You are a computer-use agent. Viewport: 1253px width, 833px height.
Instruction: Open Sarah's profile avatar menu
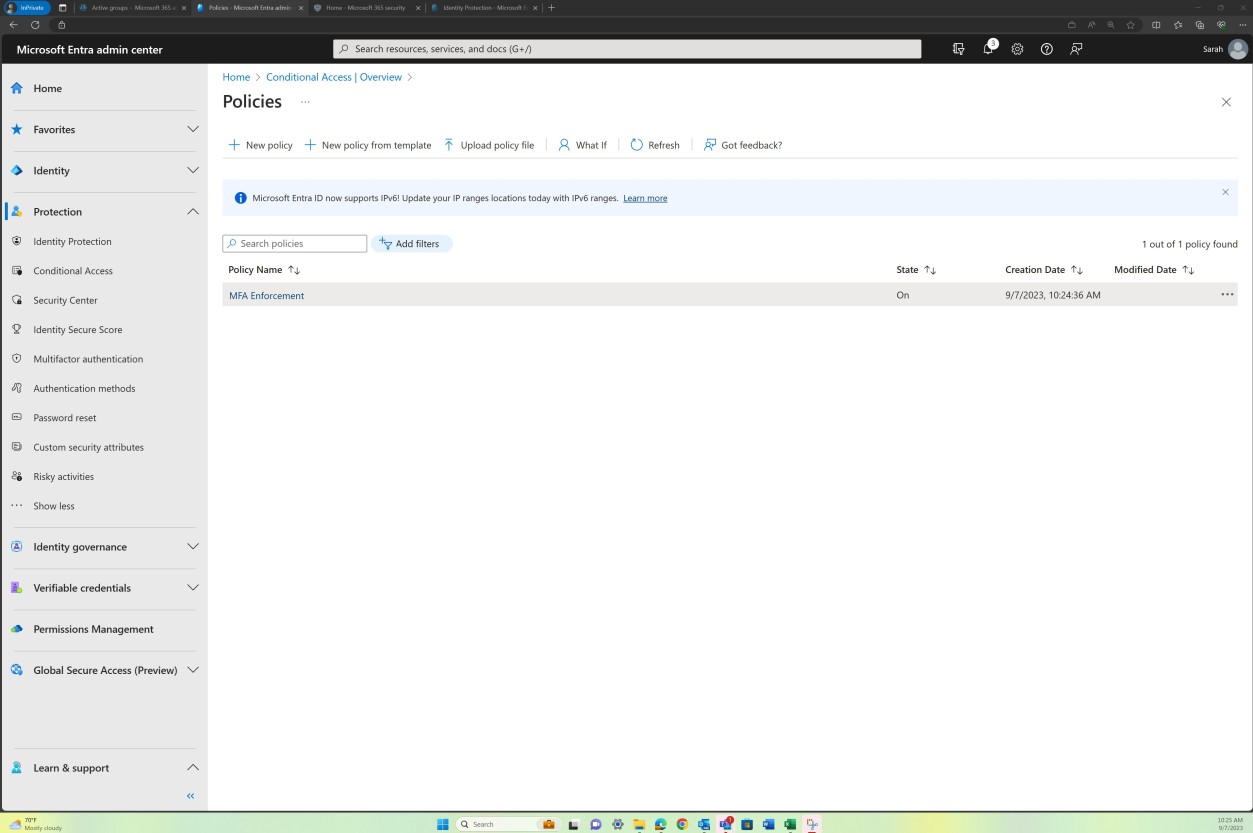(1236, 48)
